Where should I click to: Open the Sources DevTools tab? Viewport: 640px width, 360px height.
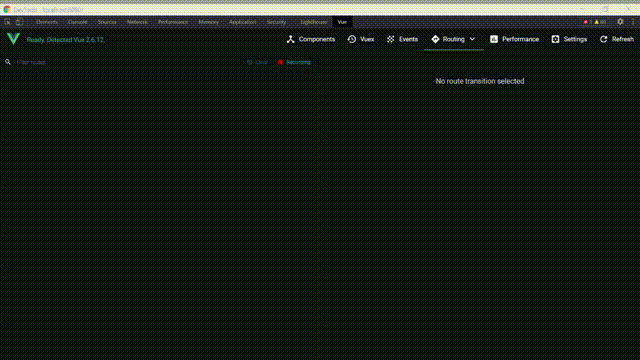[107, 22]
